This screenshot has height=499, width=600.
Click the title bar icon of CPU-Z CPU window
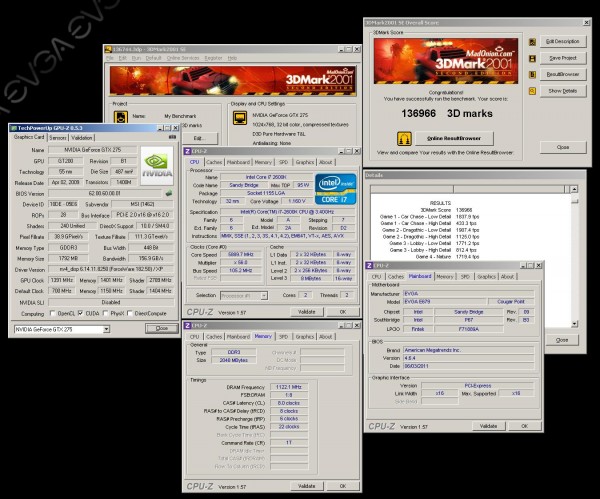click(188, 151)
